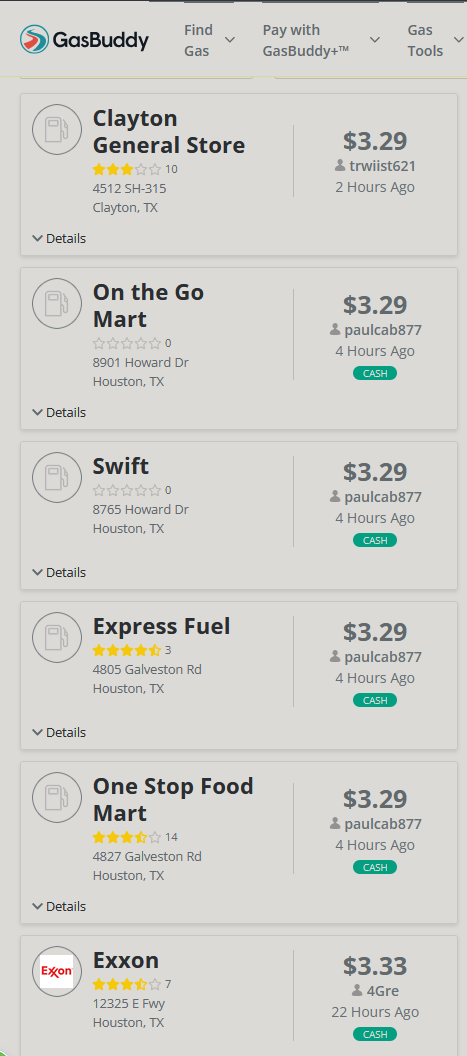Expand Details for Clayton General Store
The image size is (467, 1056).
pyautogui.click(x=59, y=238)
